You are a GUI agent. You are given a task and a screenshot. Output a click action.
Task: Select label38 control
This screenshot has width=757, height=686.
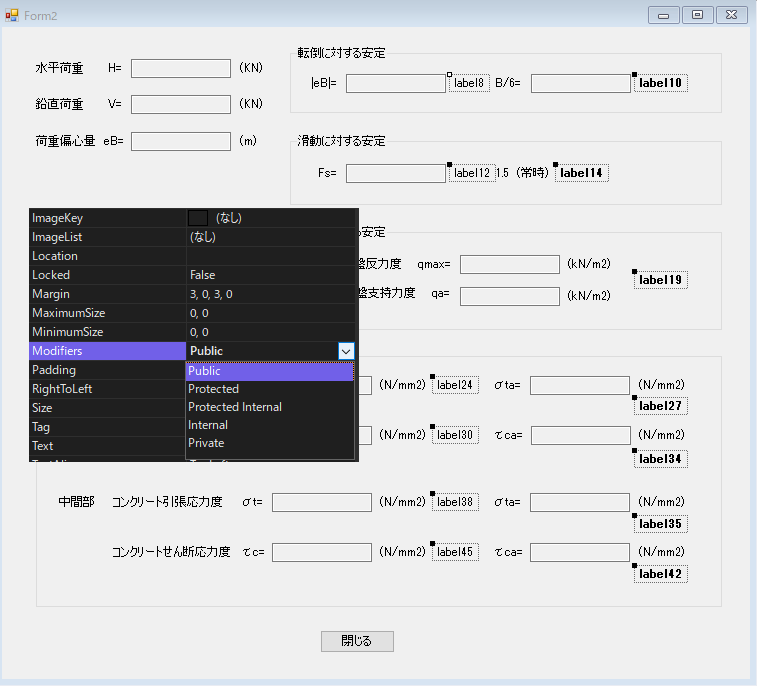pos(455,502)
